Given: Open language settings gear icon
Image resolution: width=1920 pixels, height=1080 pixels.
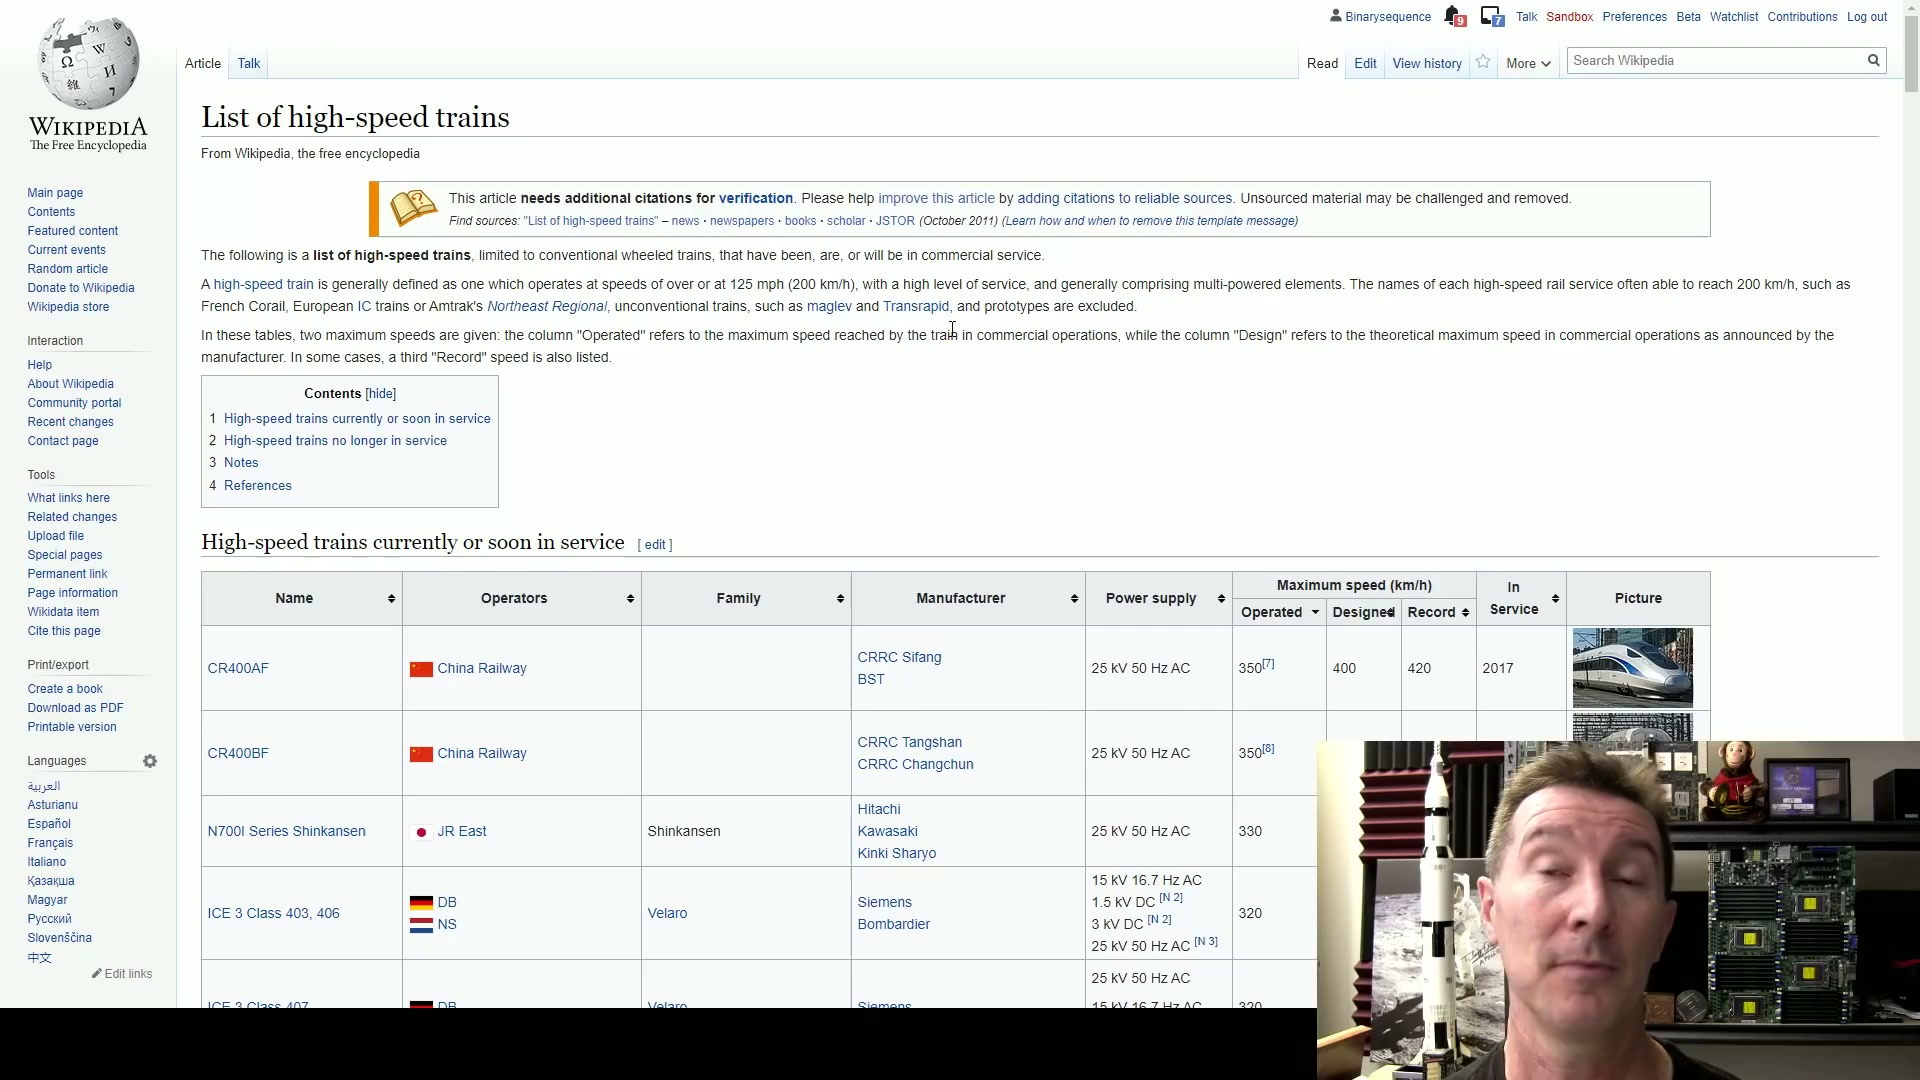Looking at the screenshot, I should pos(150,761).
